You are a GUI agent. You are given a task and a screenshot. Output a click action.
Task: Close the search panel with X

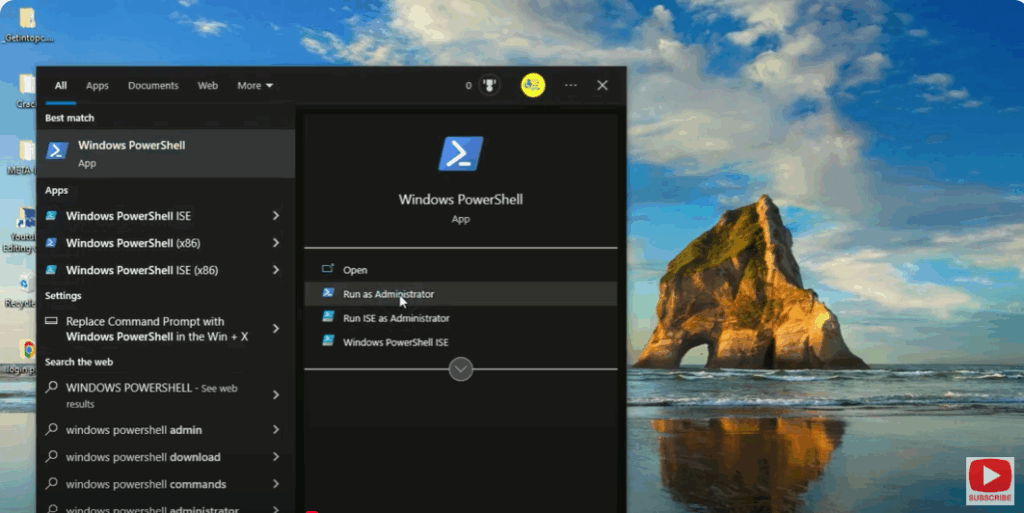[602, 86]
